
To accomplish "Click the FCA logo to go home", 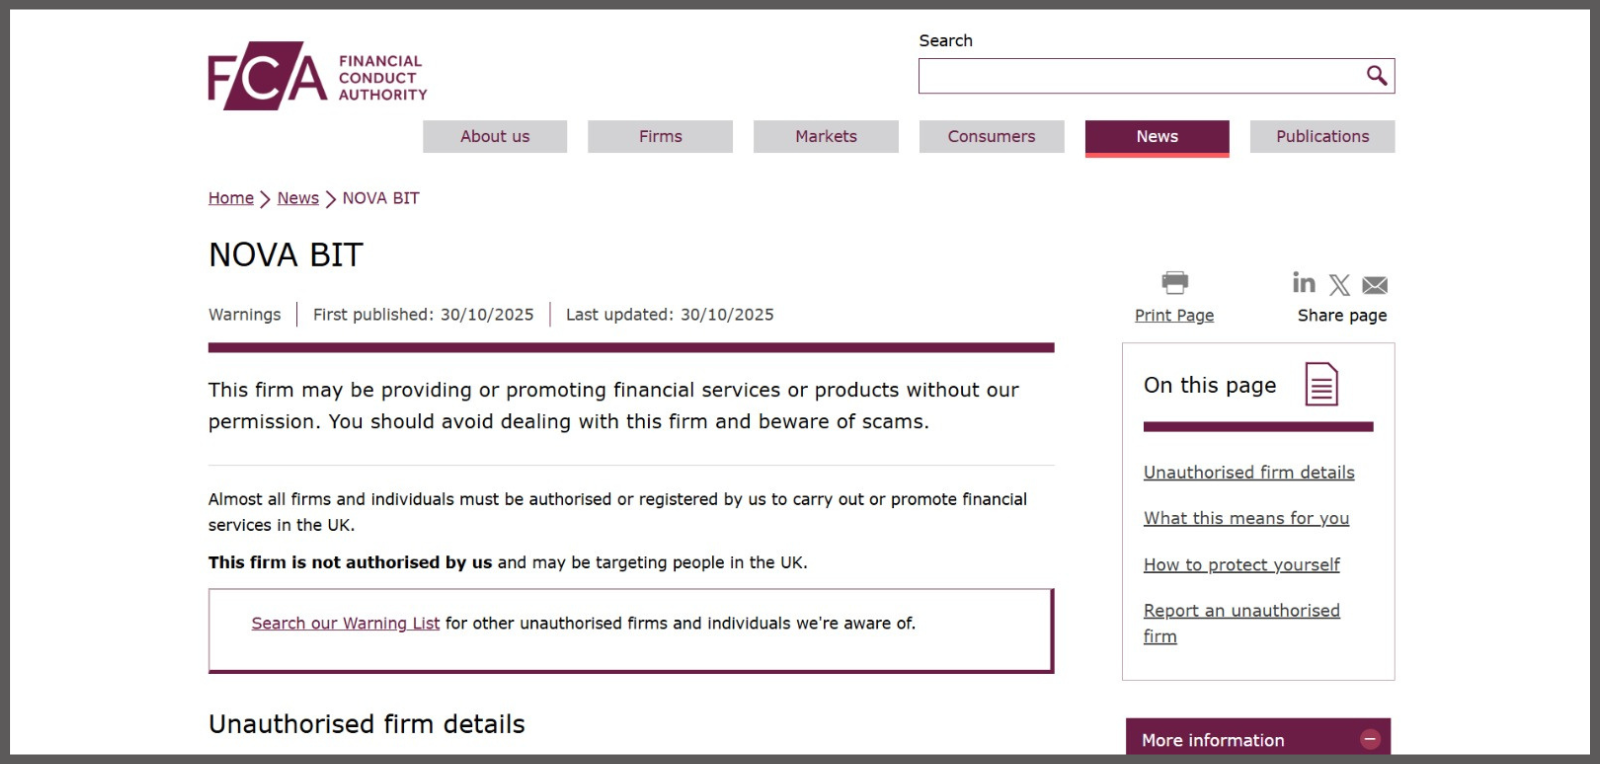I will 316,75.
